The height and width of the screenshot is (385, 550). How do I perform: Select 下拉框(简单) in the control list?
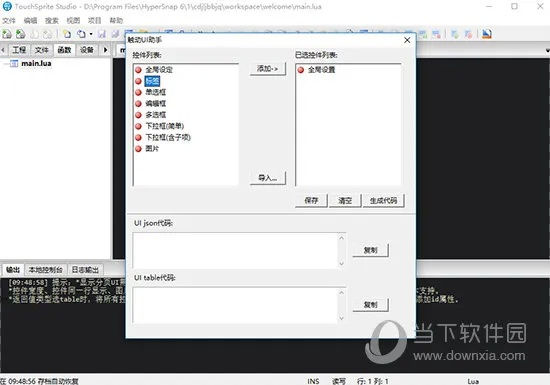[x=165, y=126]
